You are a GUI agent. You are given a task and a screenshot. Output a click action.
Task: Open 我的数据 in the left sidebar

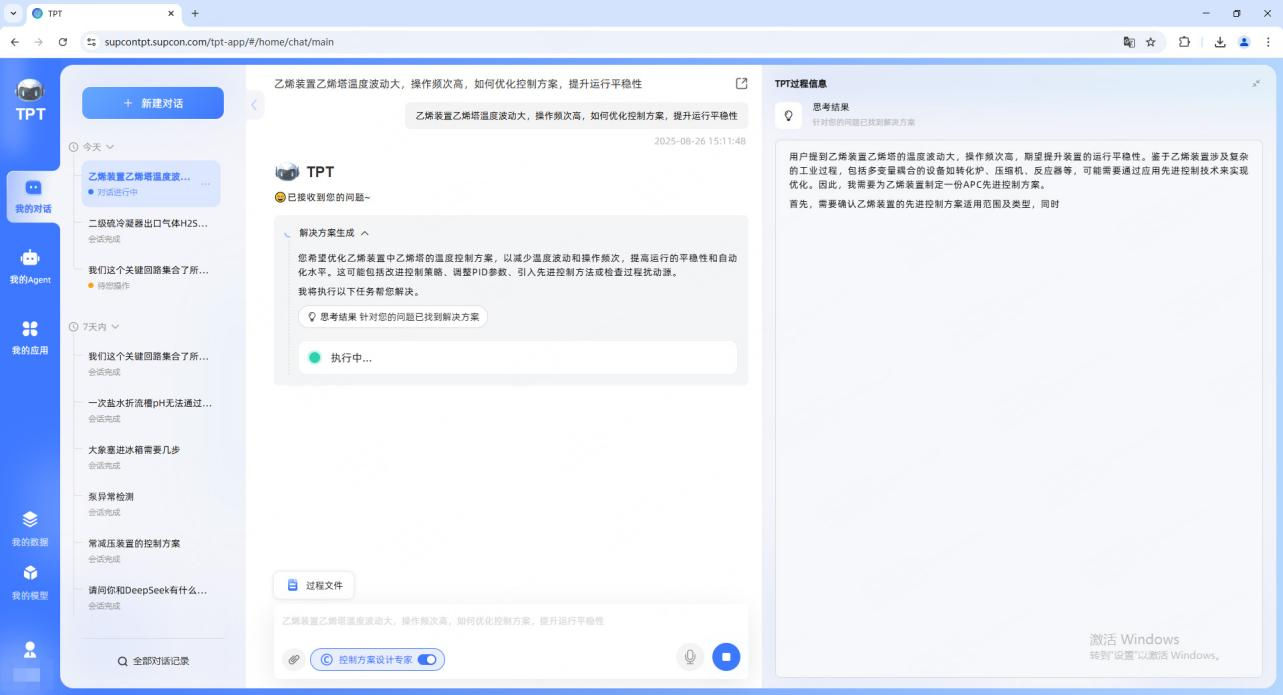tap(30, 528)
